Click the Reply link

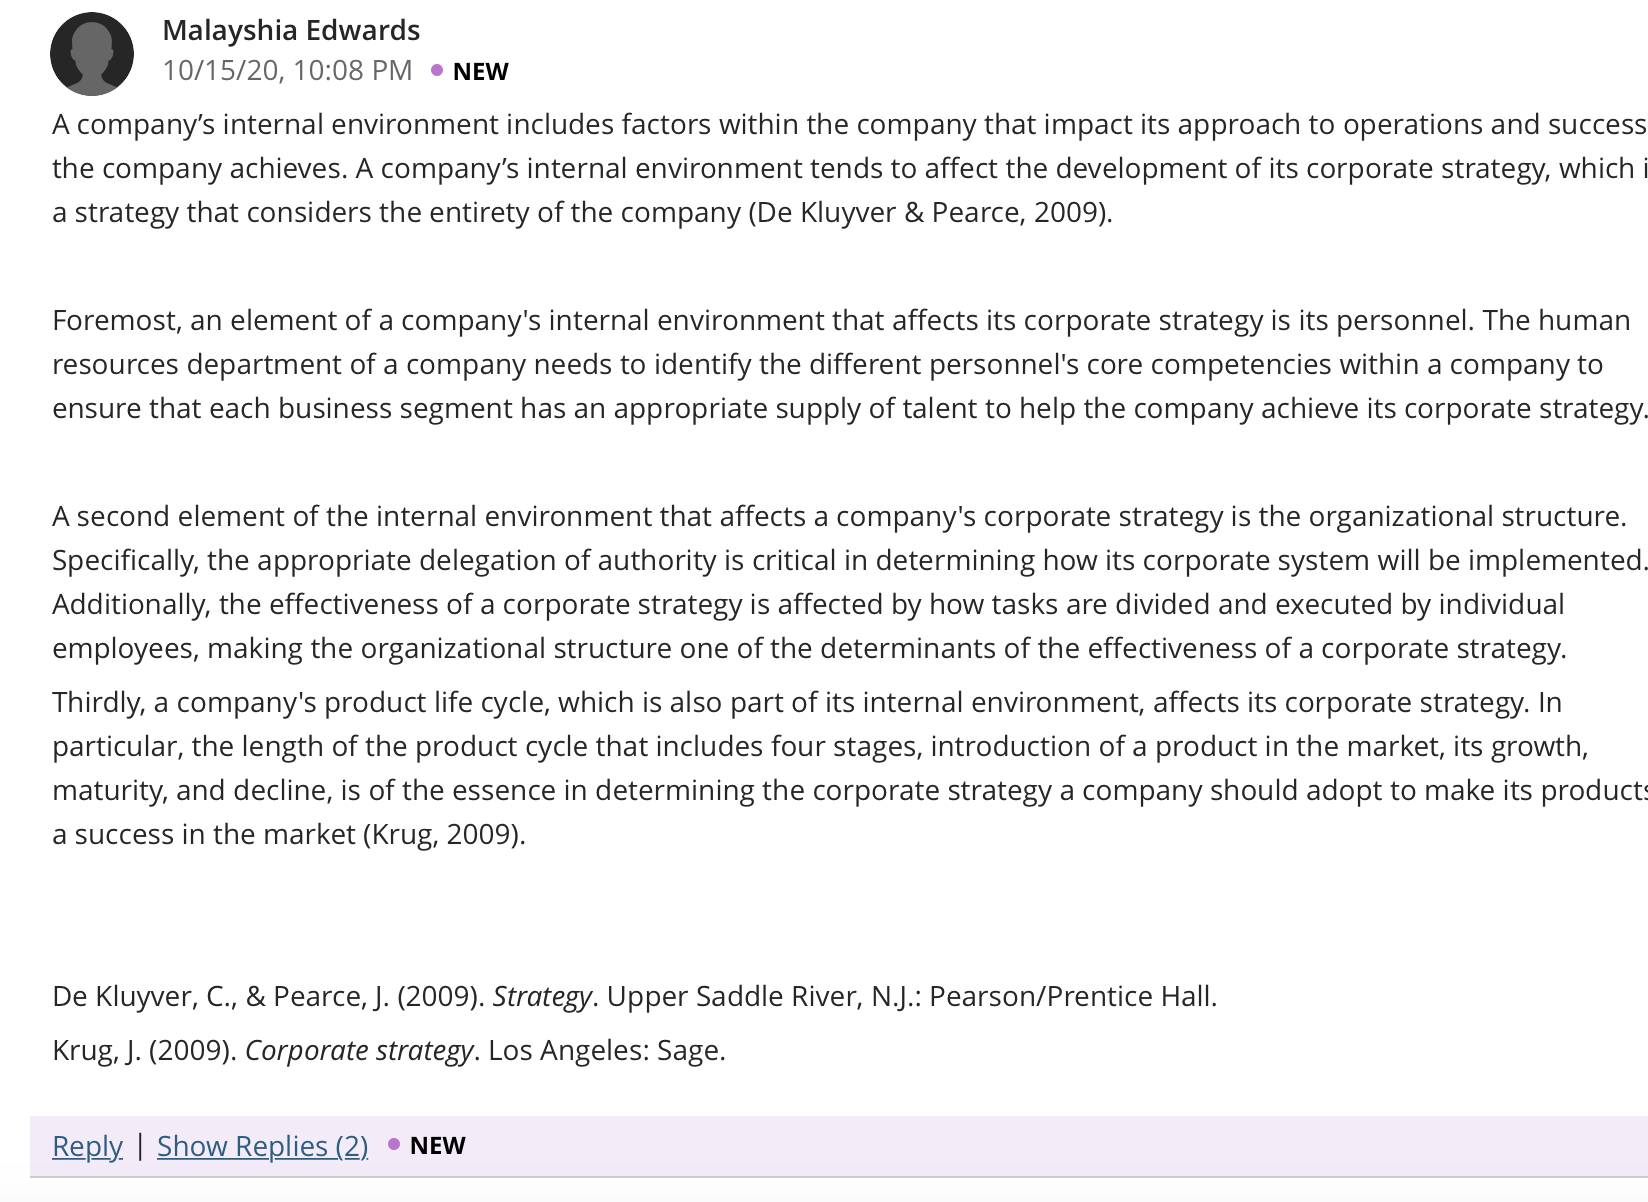point(87,1146)
